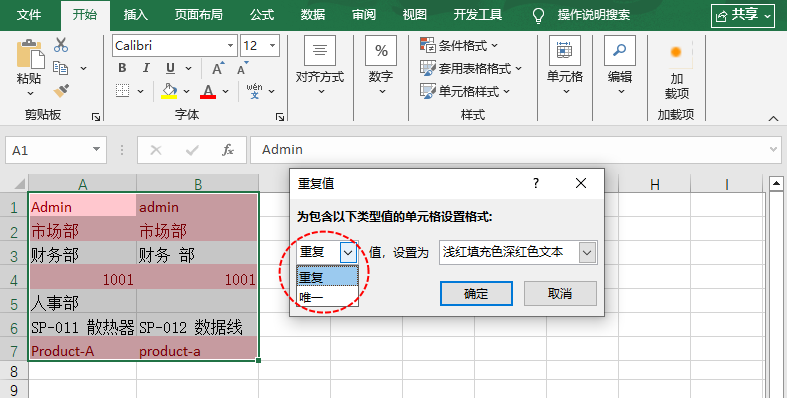The width and height of the screenshot is (787, 398).
Task: Click the Paste clipboard icon
Action: (x=30, y=54)
